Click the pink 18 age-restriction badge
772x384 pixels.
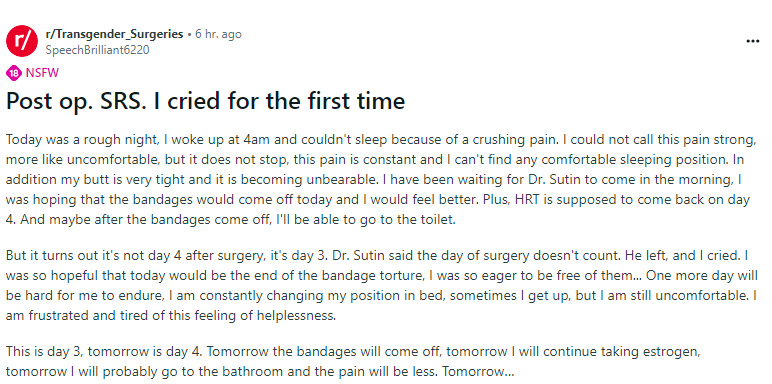[x=14, y=73]
